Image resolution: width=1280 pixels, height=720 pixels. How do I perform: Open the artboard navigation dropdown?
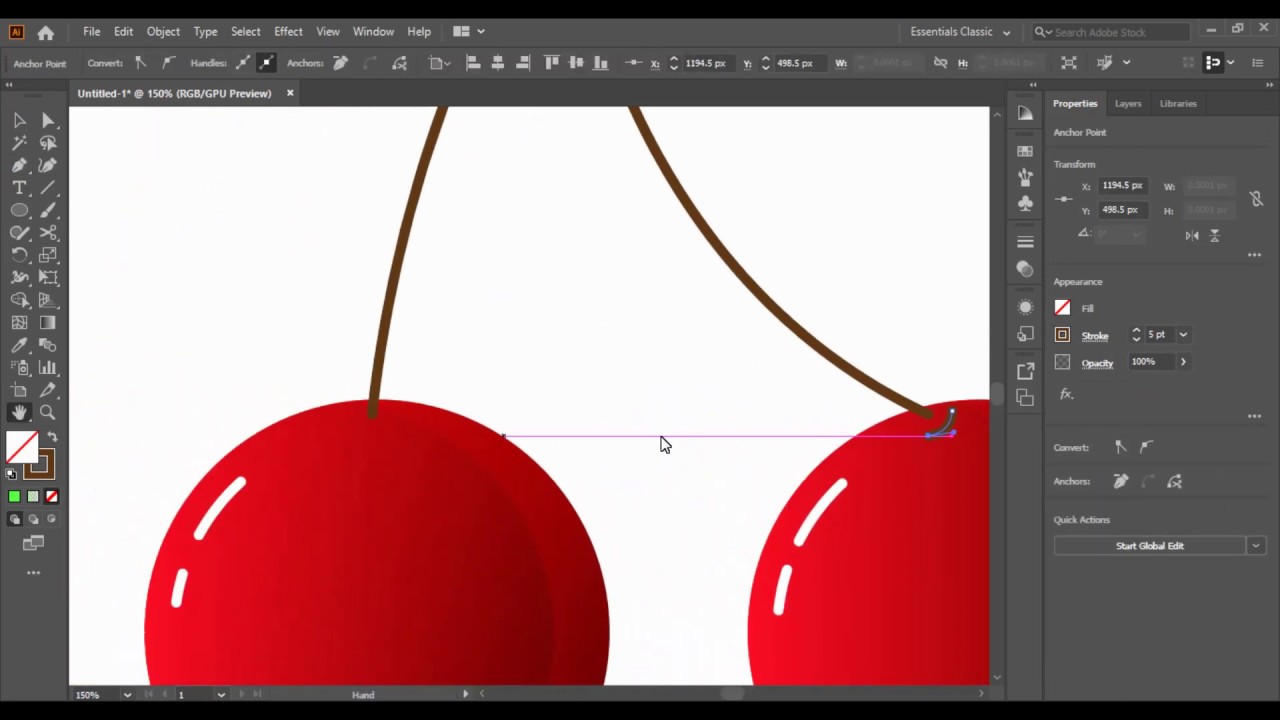220,695
